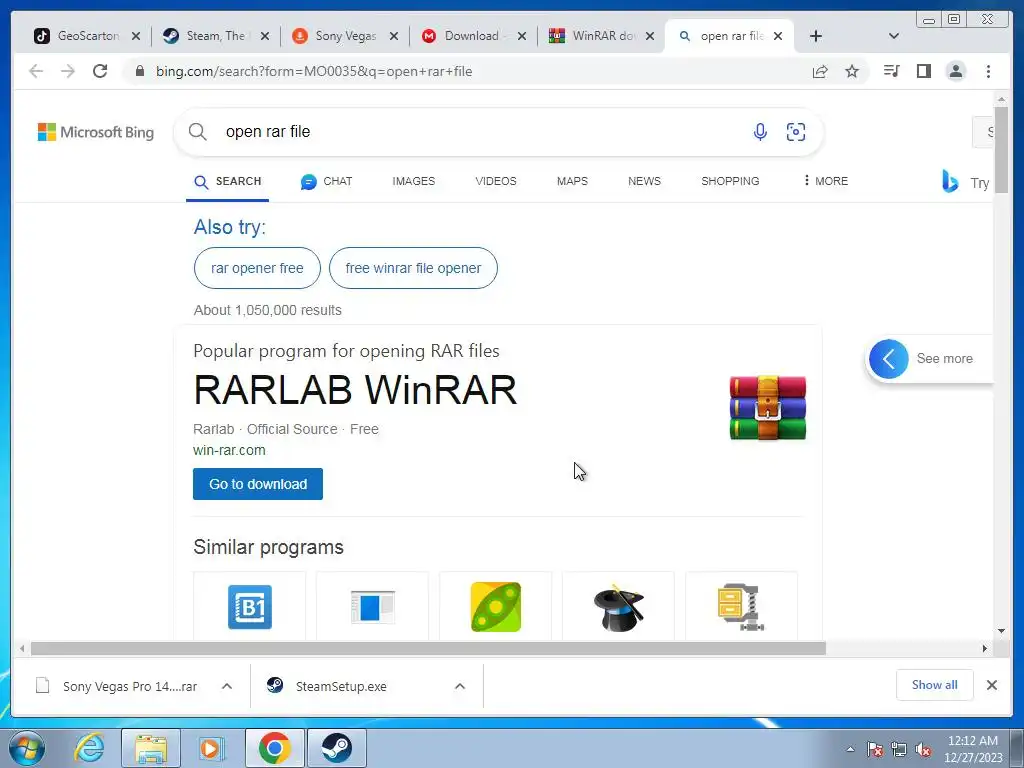Expand the See more side panel
This screenshot has height=768, width=1024.
(x=888, y=359)
